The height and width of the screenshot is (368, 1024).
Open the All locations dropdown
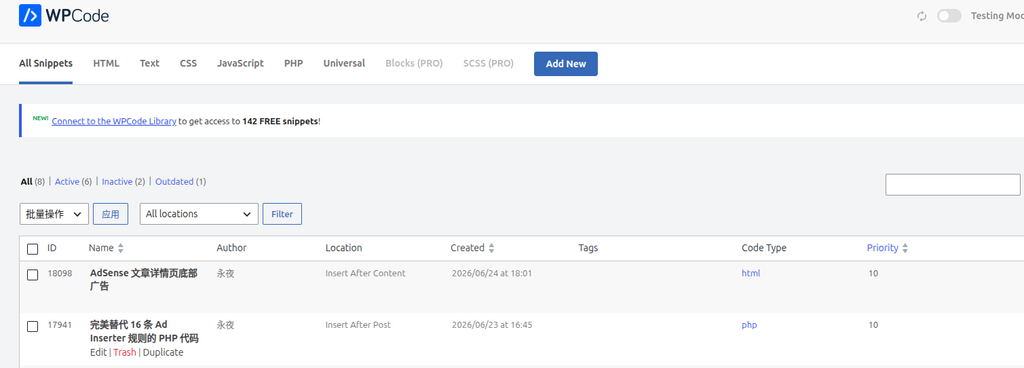[199, 214]
